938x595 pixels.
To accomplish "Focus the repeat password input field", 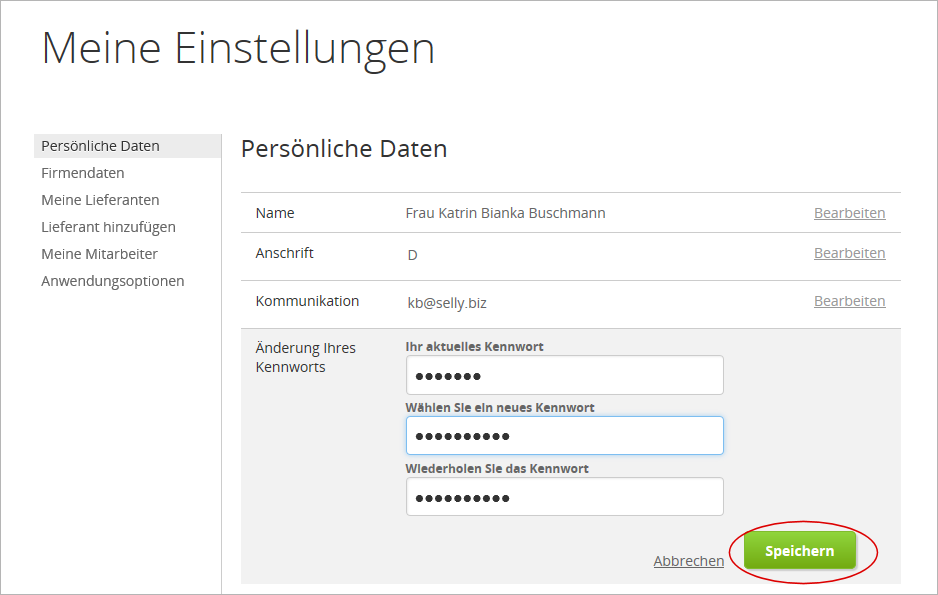I will pos(564,497).
